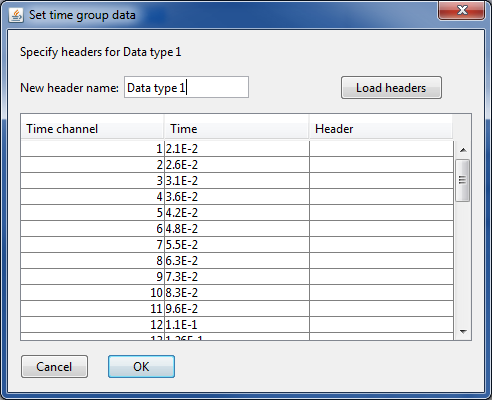Select the Time channel column header
The width and height of the screenshot is (492, 400).
tap(92, 129)
